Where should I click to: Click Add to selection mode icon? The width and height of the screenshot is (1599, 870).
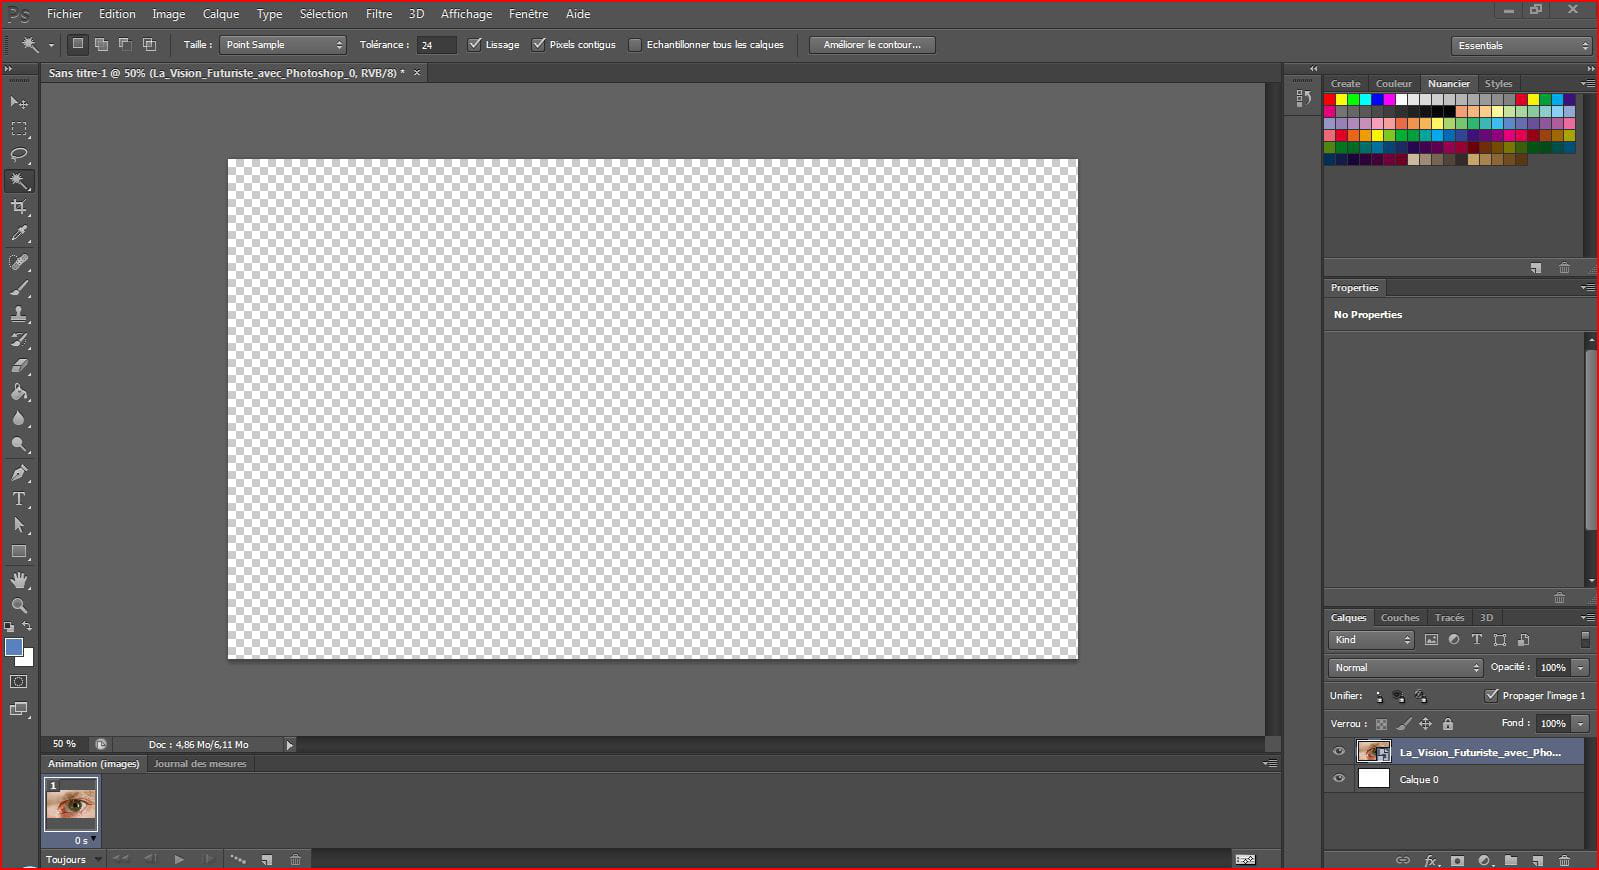[101, 44]
